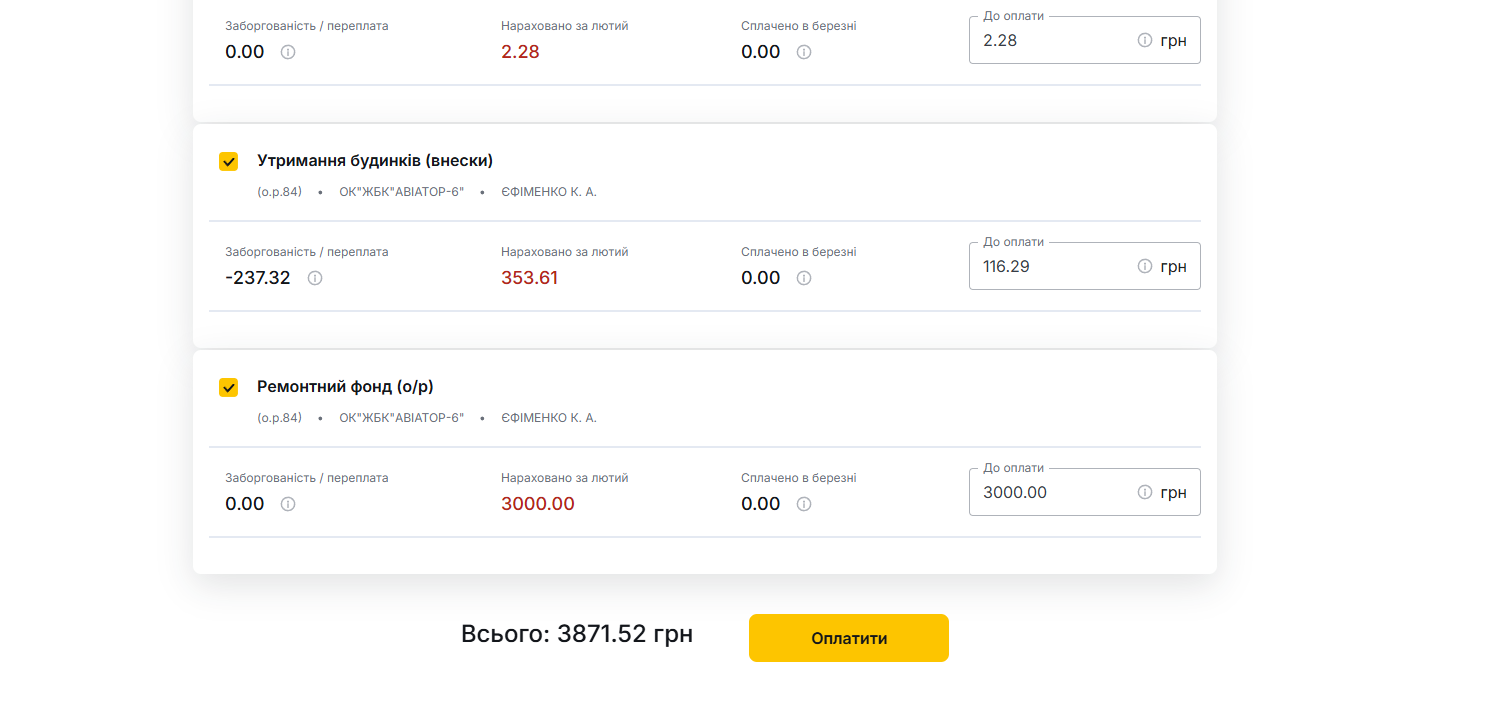Show paid-in-March info for Утримання будинків

(804, 278)
